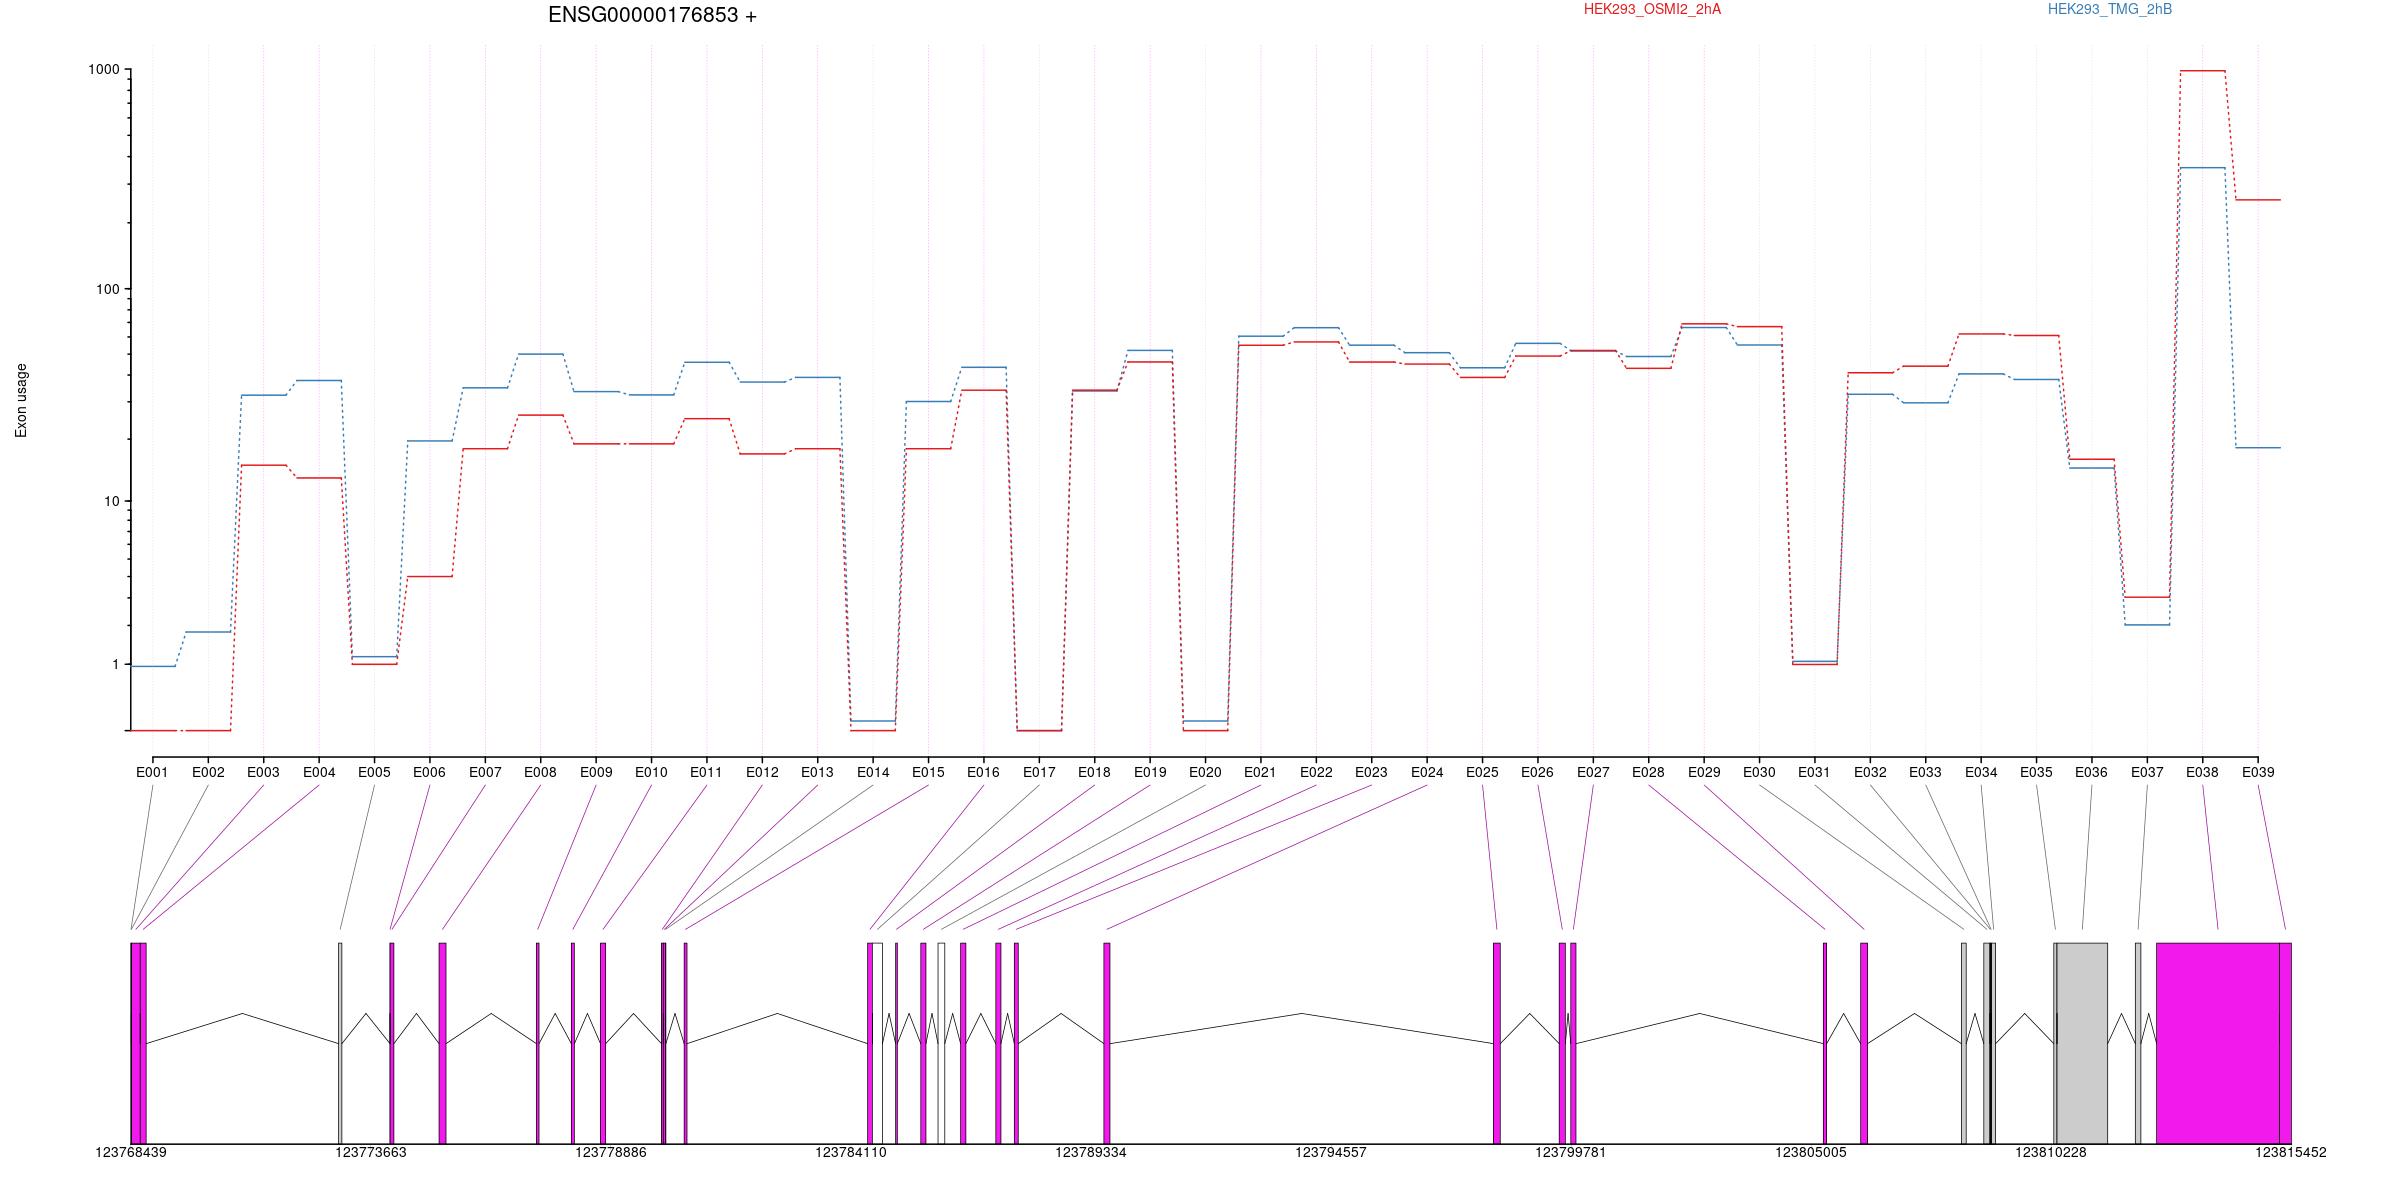Click exon label E001

(153, 772)
